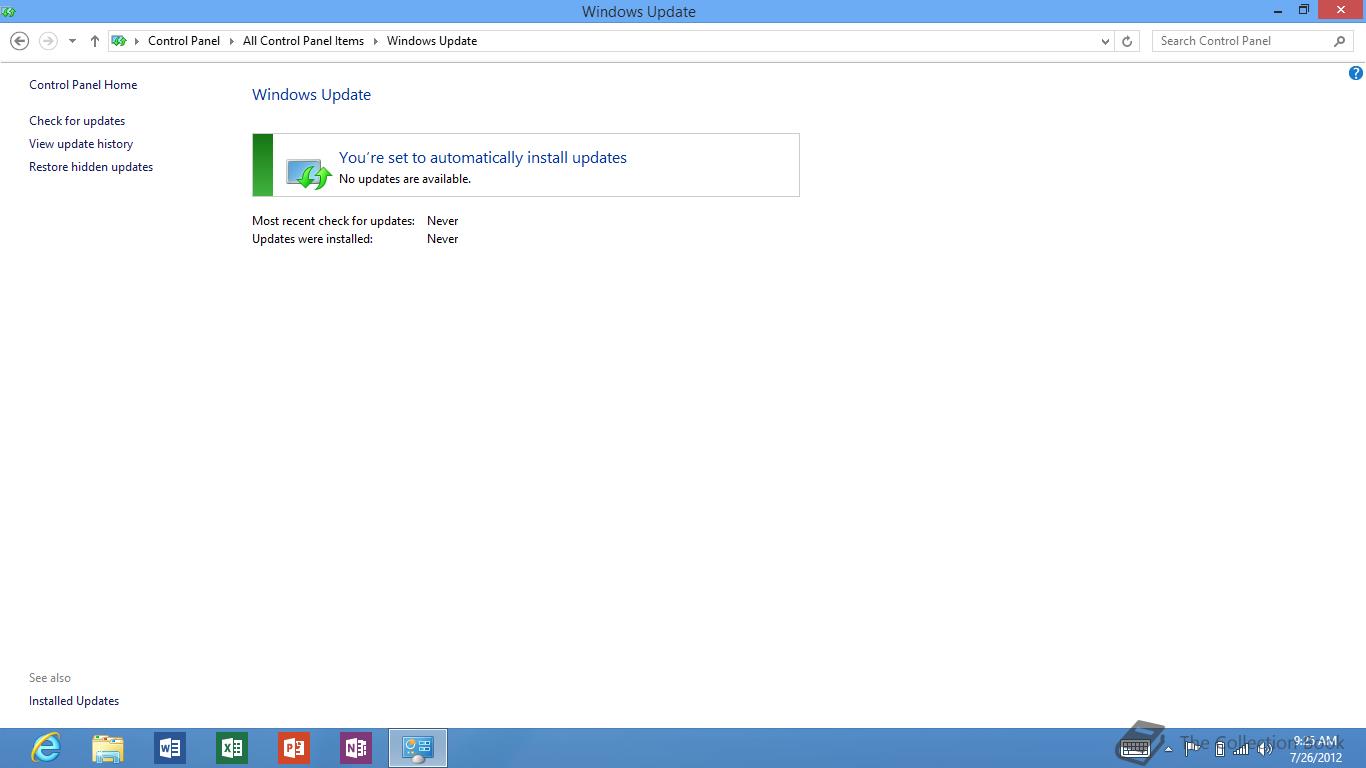The width and height of the screenshot is (1366, 768).
Task: Go up one level with the Up arrow
Action: pos(95,41)
